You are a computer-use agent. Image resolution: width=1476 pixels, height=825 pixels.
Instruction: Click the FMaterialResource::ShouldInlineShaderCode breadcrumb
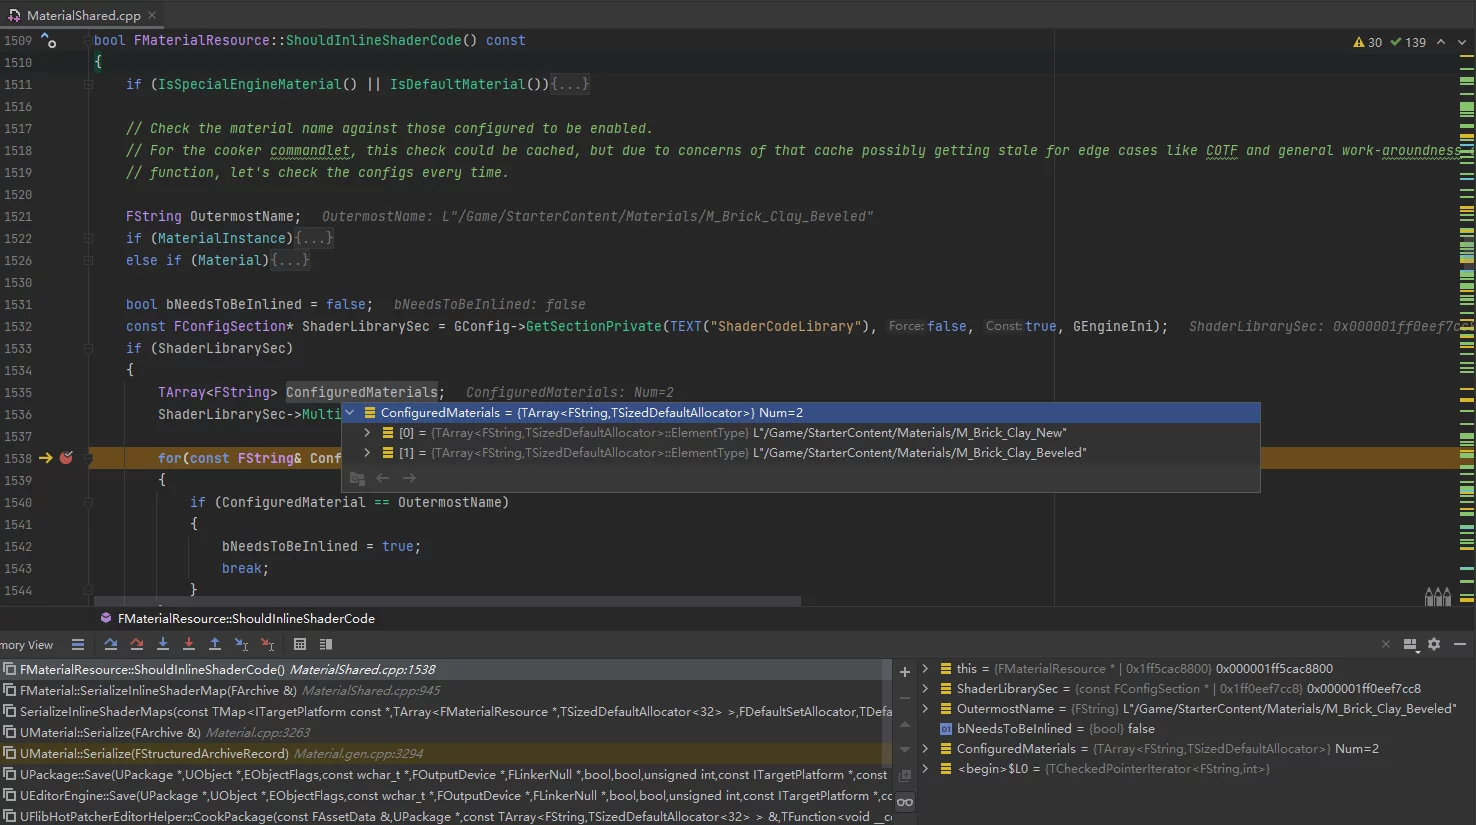point(245,619)
